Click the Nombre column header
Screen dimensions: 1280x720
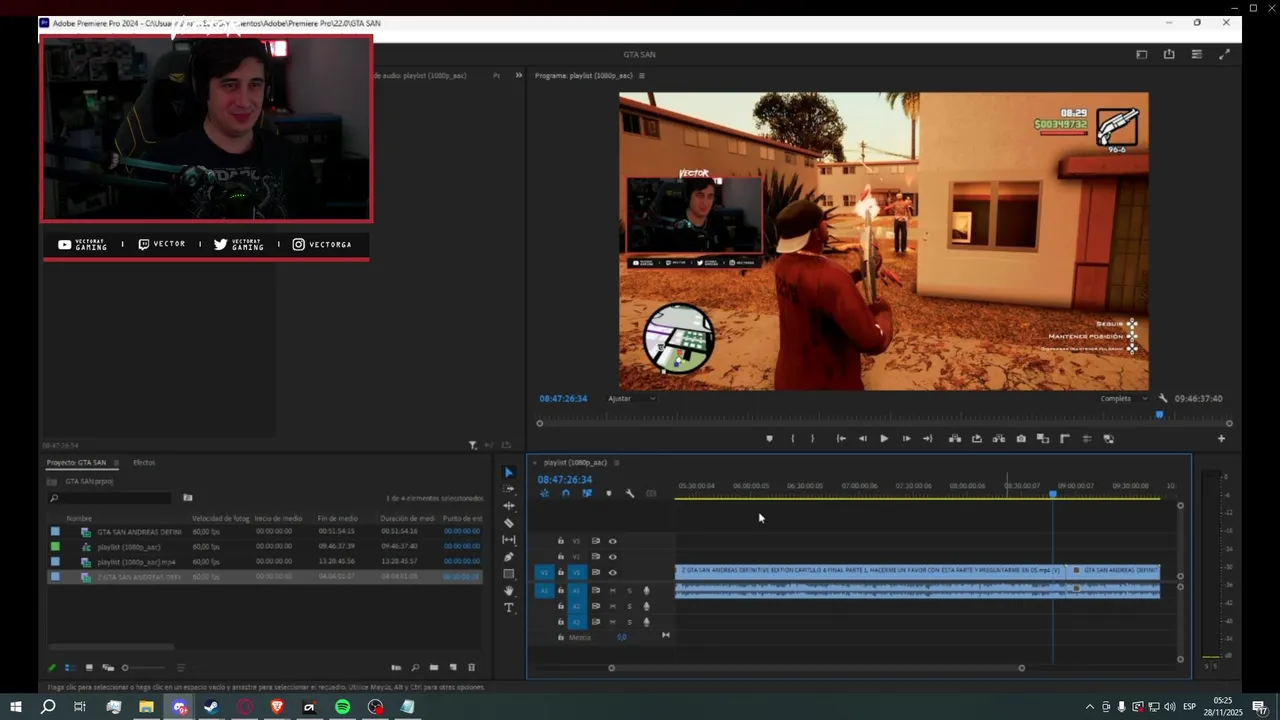pos(79,519)
